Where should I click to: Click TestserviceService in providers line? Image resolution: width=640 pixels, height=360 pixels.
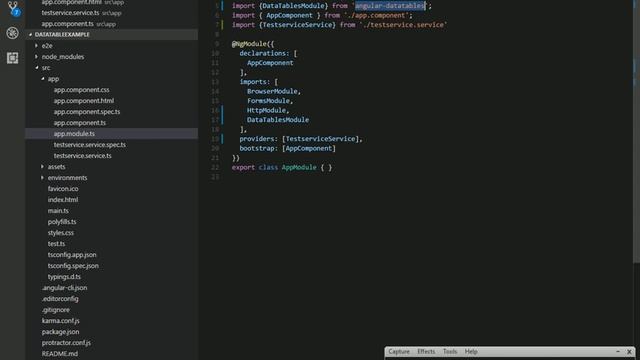click(320, 139)
